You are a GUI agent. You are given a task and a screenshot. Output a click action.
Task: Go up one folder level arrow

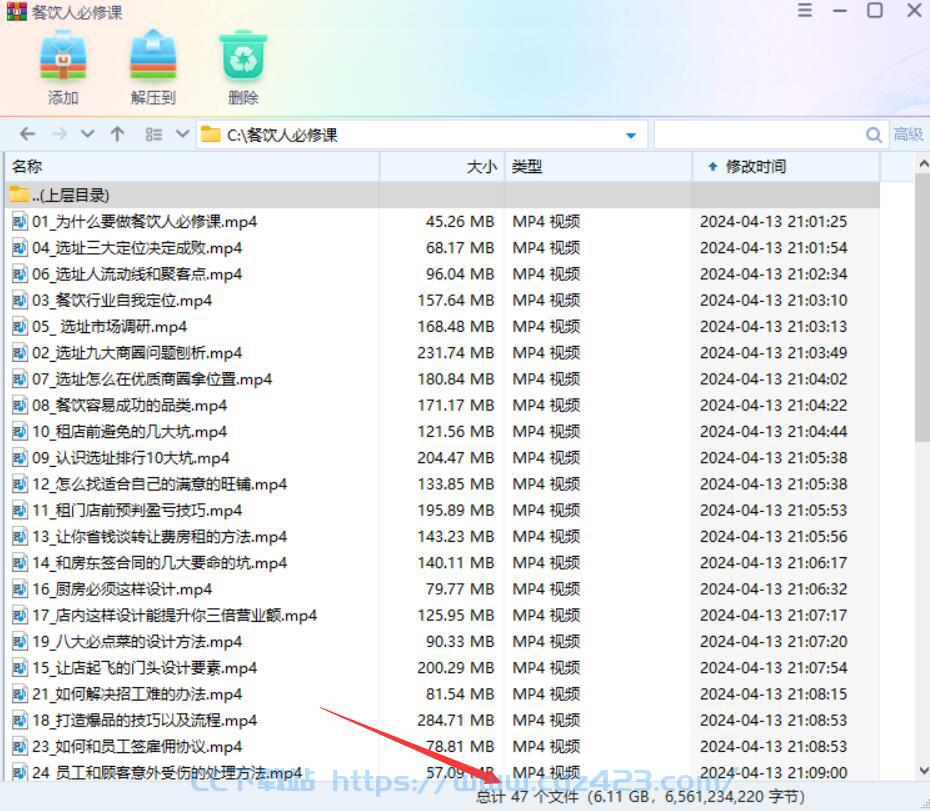click(117, 134)
